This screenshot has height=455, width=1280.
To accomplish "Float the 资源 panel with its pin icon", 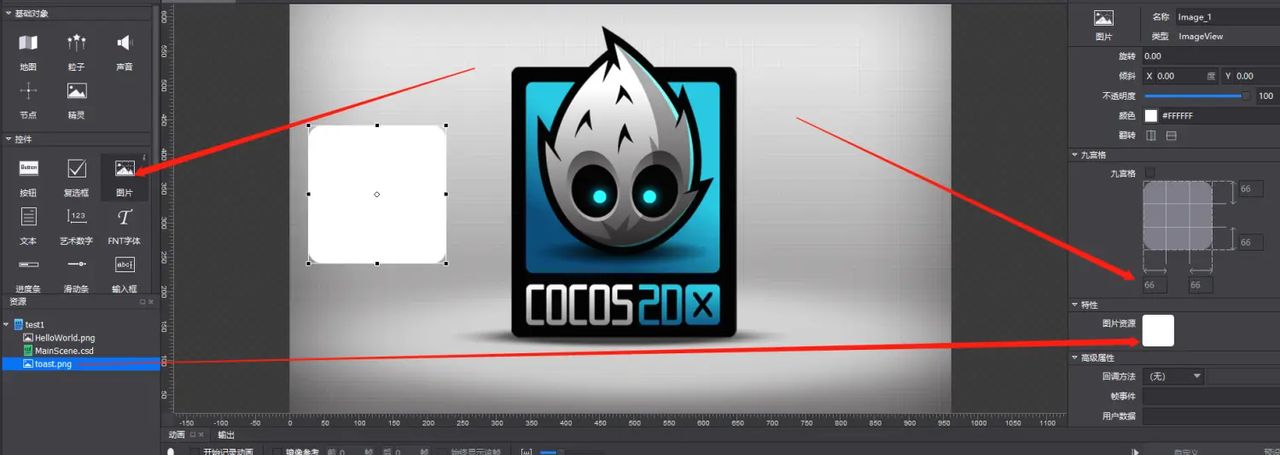I will pyautogui.click(x=142, y=301).
